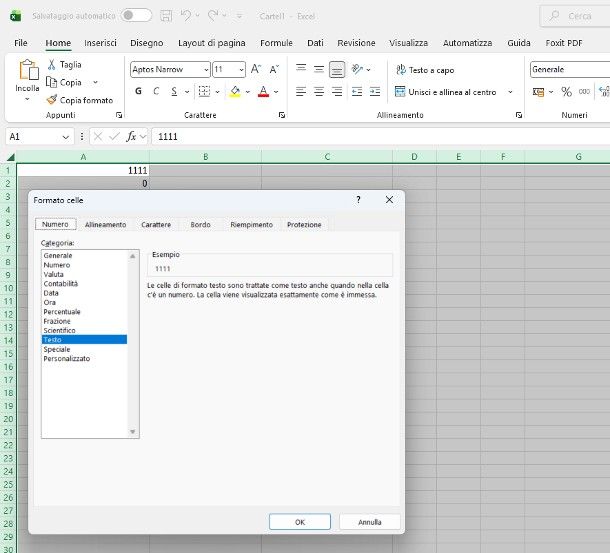Toggle bold G formatting

tap(138, 91)
